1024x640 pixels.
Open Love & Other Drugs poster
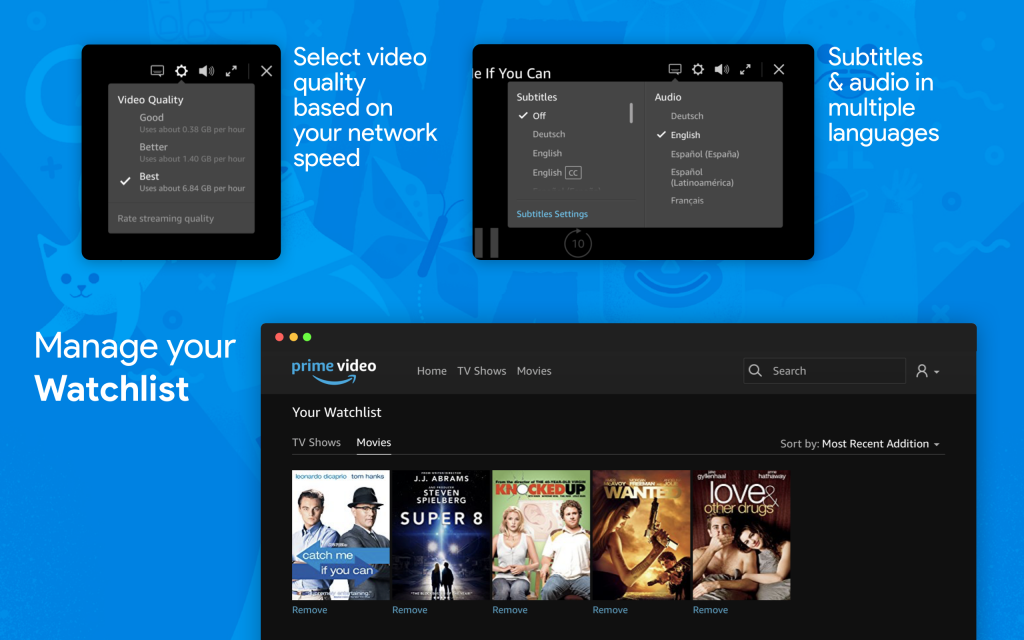pyautogui.click(x=741, y=535)
